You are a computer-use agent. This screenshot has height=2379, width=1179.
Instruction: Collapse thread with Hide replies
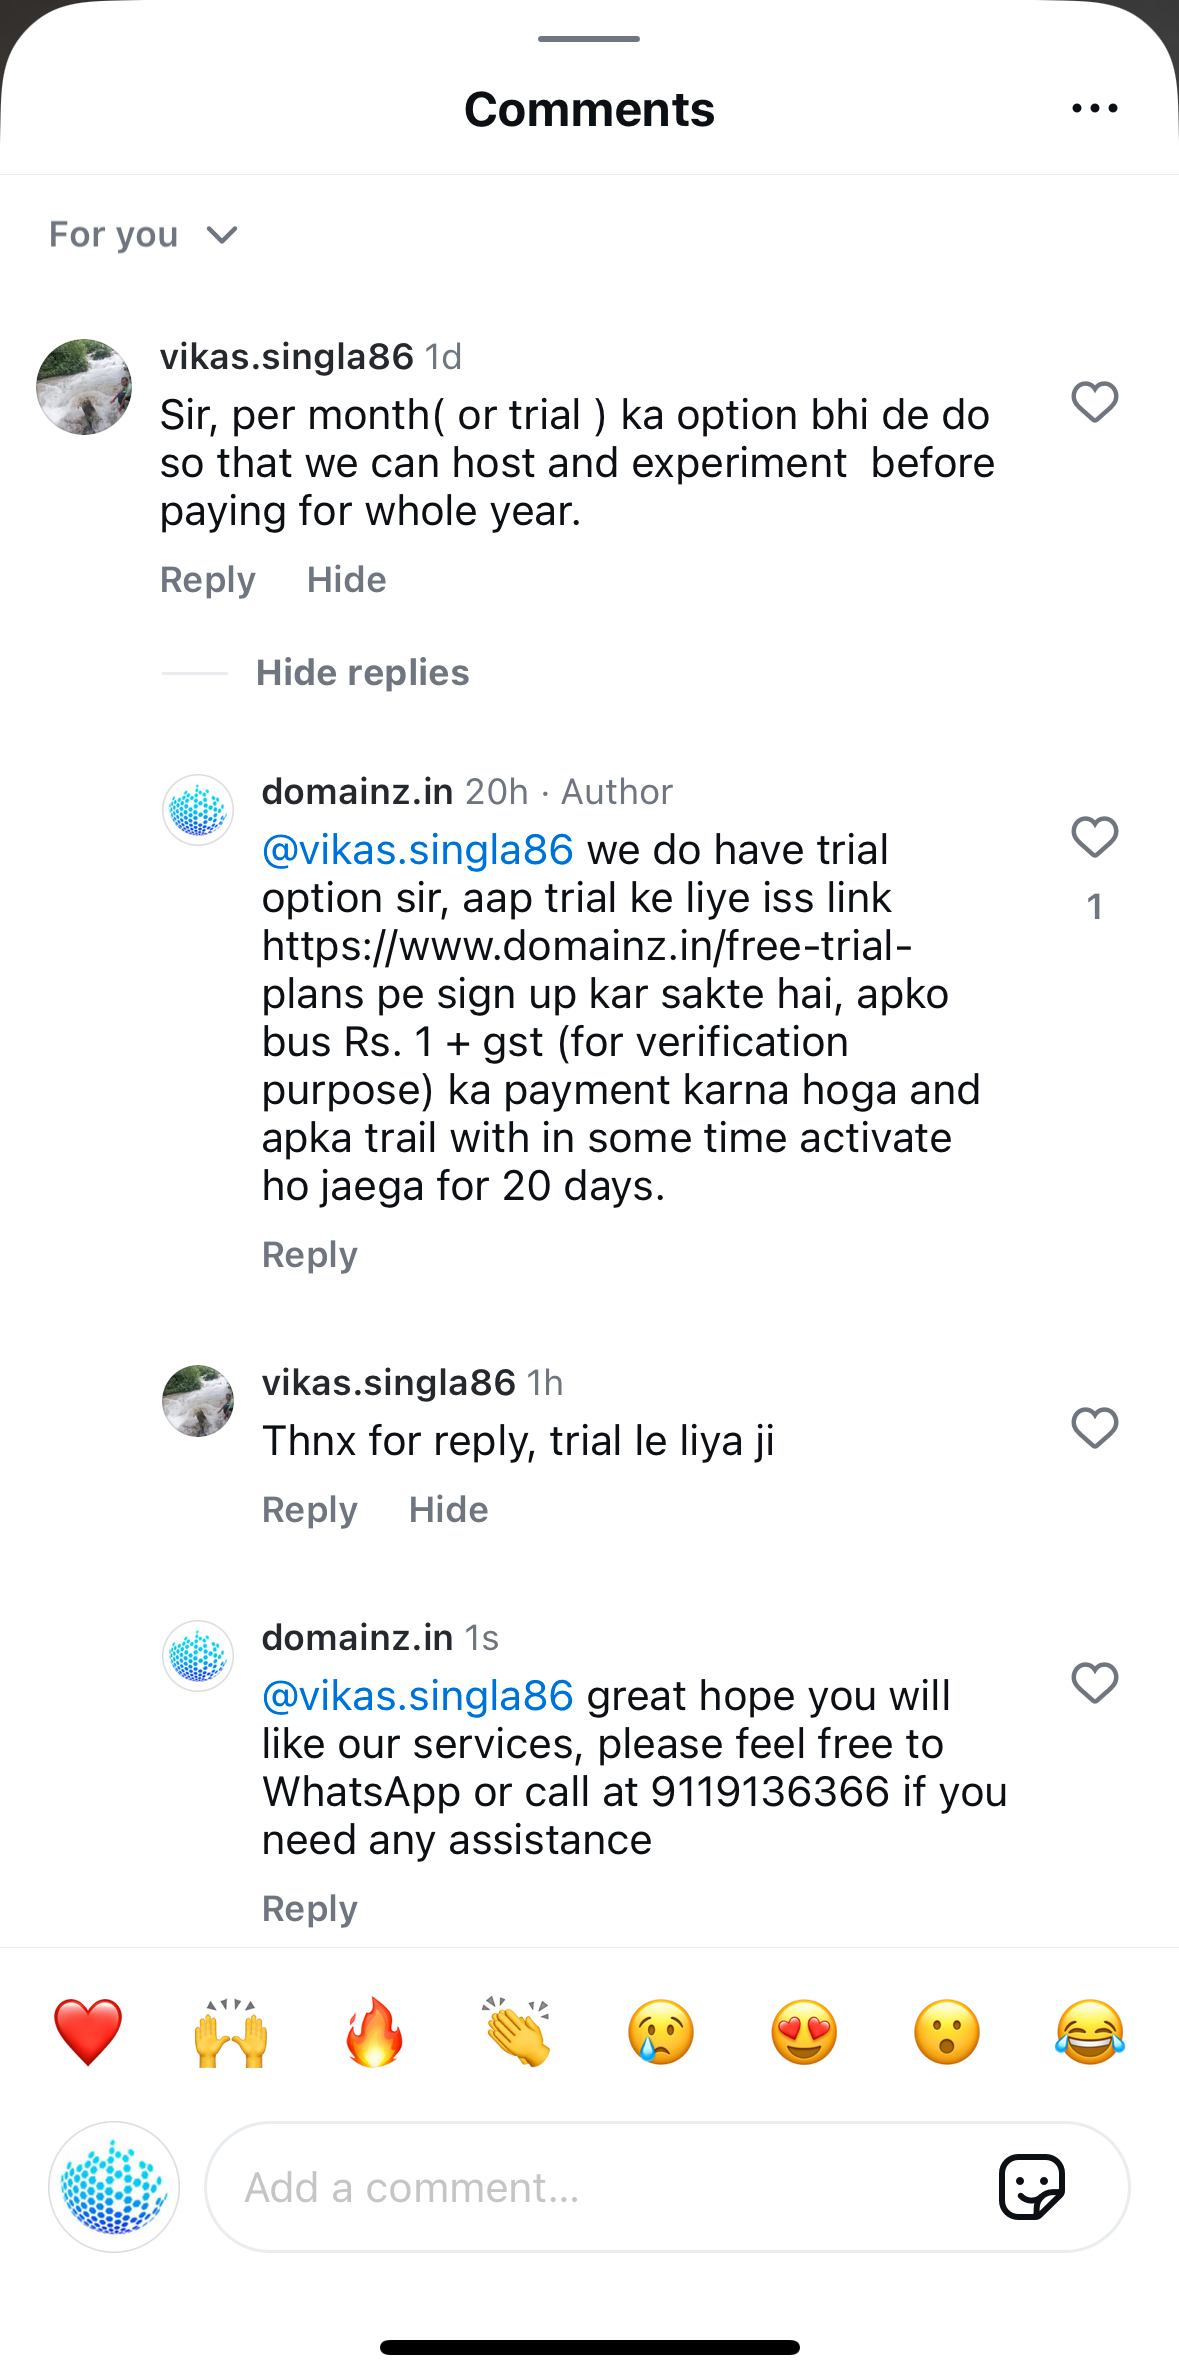coord(362,673)
